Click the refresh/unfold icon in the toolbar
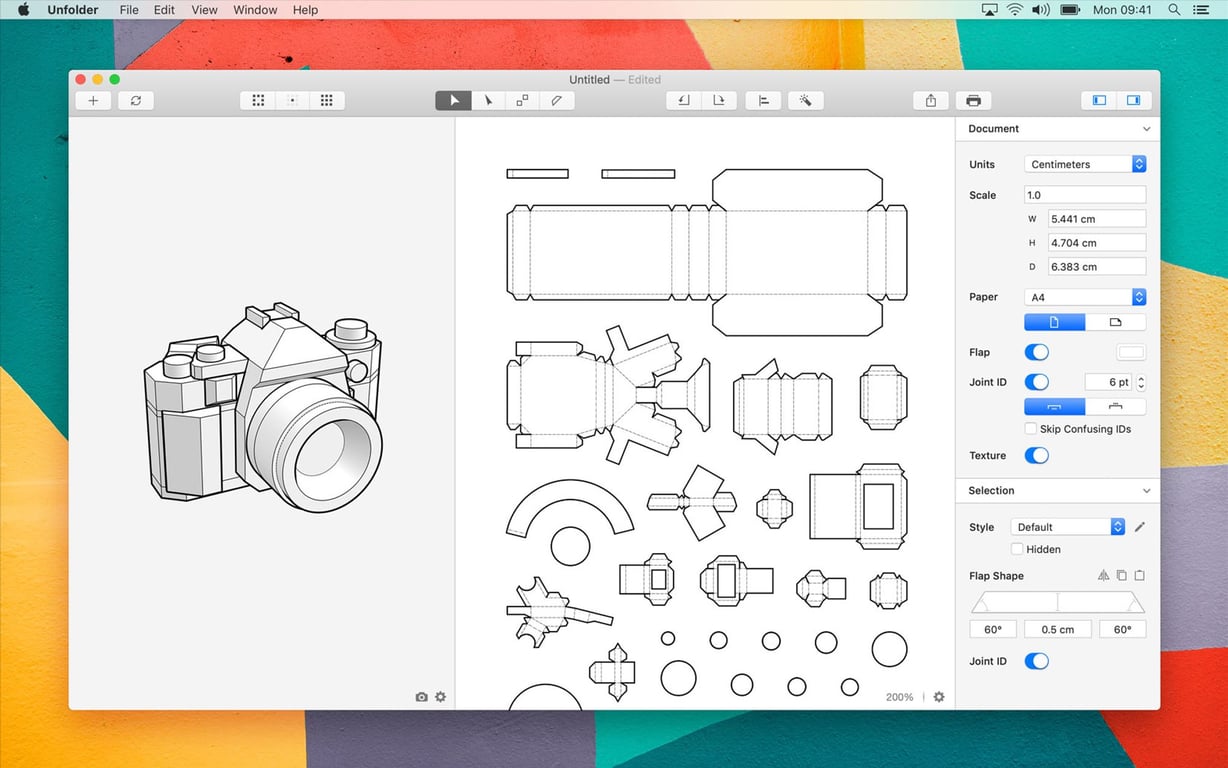 click(135, 100)
